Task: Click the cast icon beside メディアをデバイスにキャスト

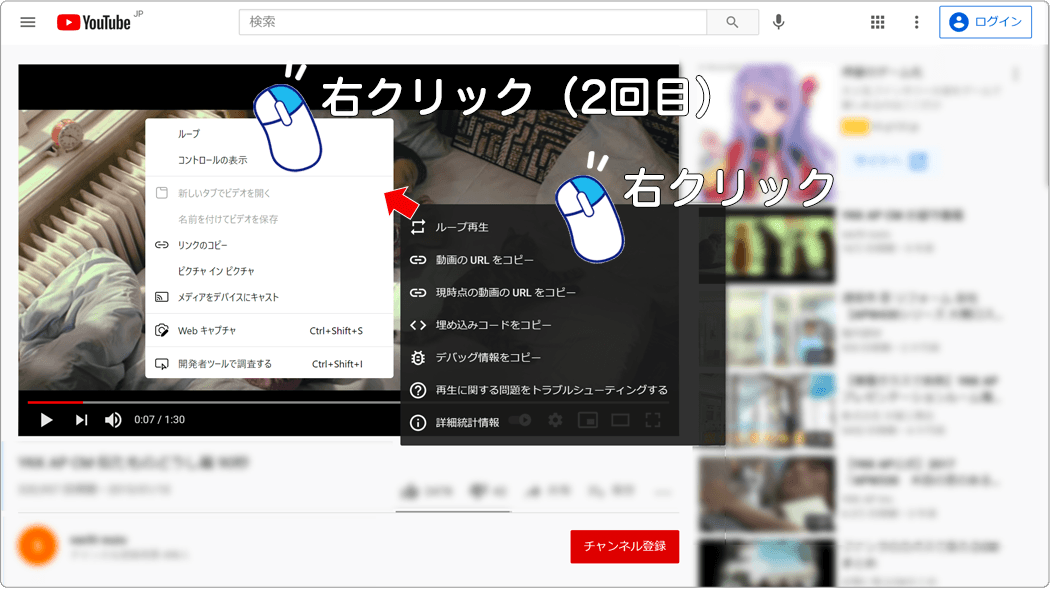Action: pos(161,297)
